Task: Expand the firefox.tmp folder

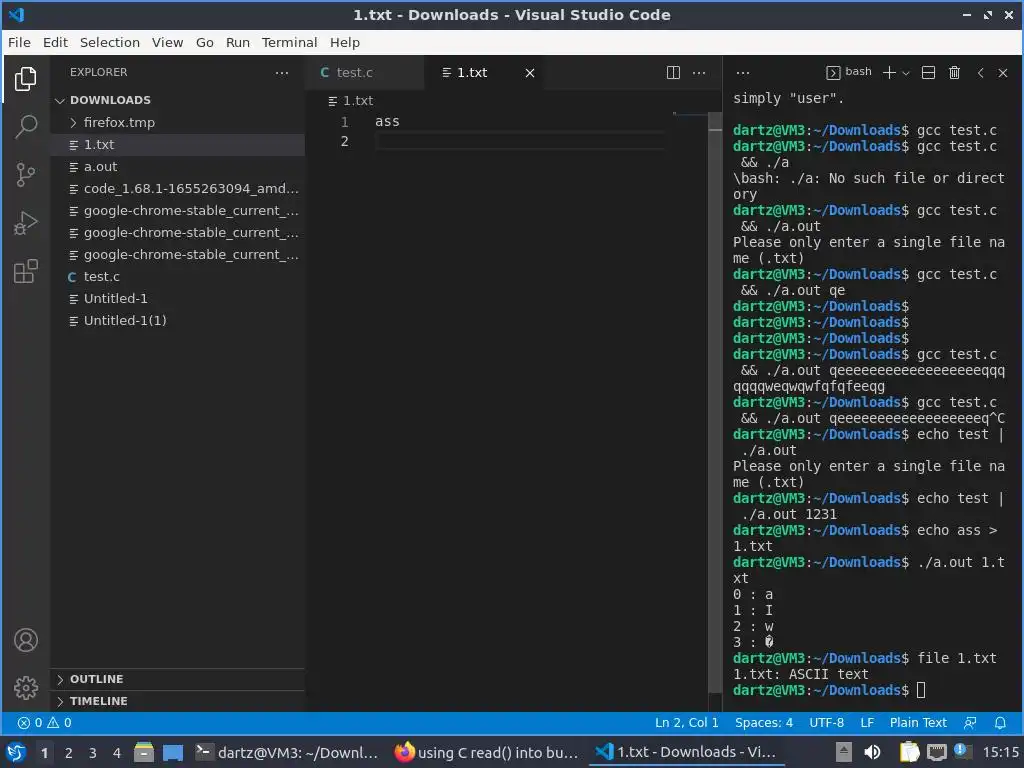Action: point(178,122)
